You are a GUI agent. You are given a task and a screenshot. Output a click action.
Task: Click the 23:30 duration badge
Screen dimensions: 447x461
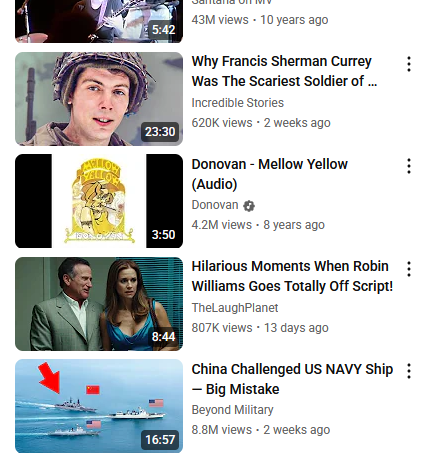click(x=160, y=132)
